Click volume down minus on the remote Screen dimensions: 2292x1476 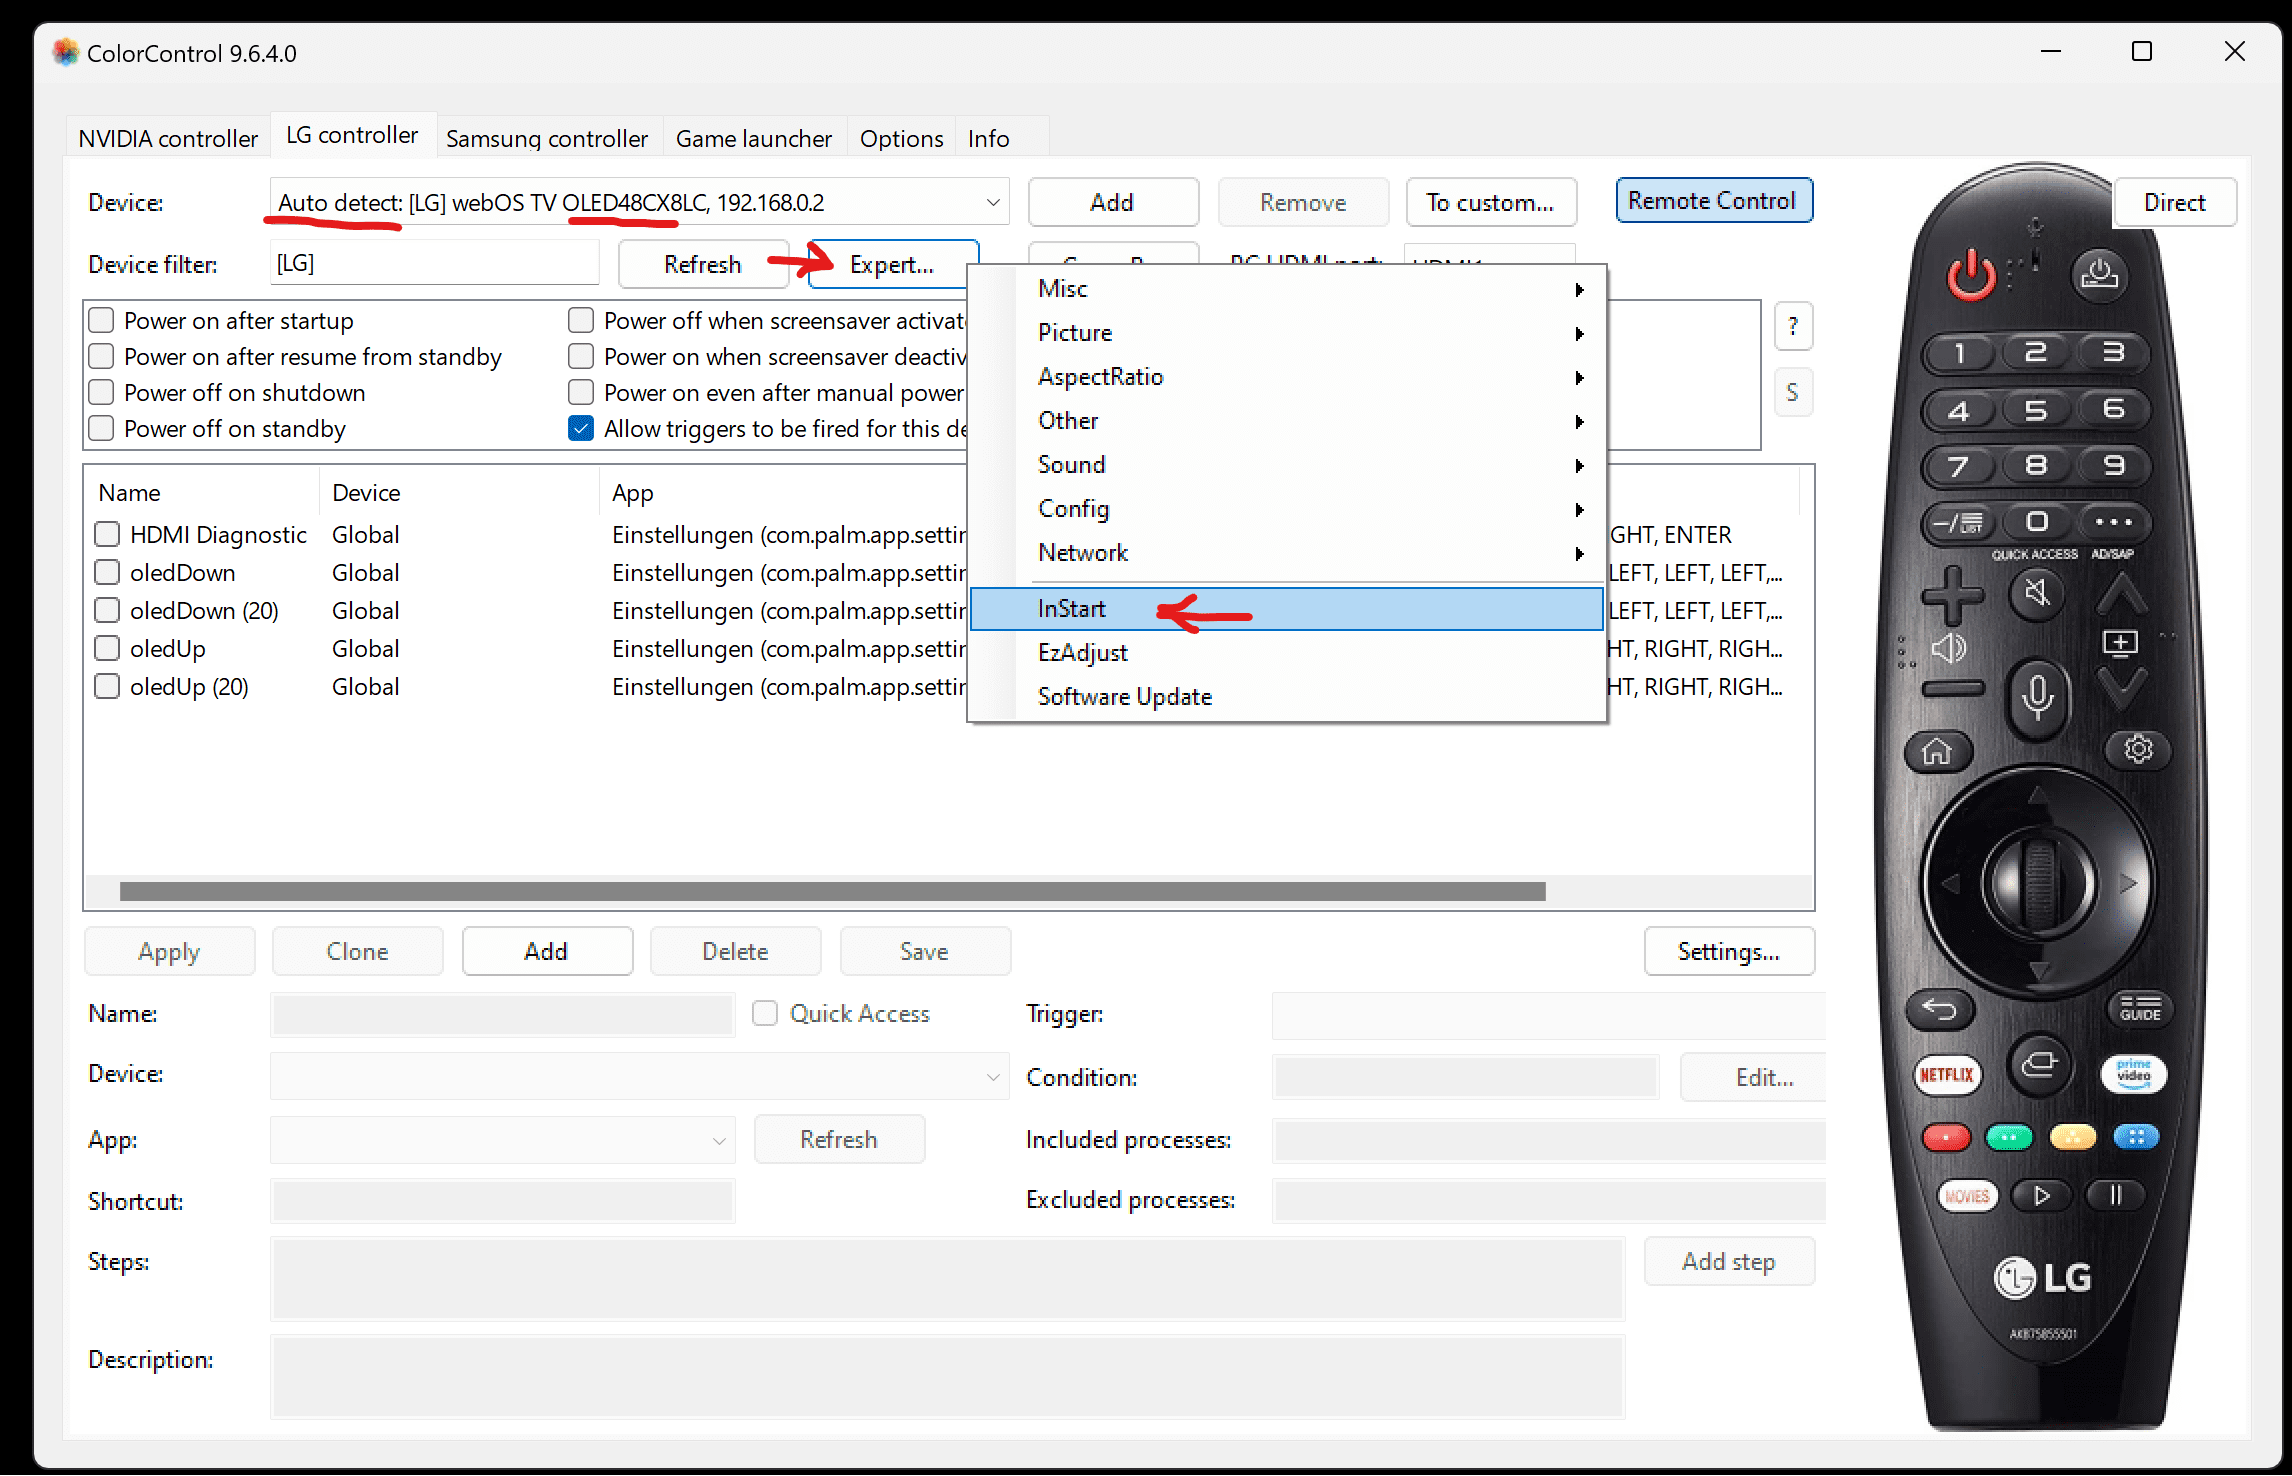(x=1952, y=688)
